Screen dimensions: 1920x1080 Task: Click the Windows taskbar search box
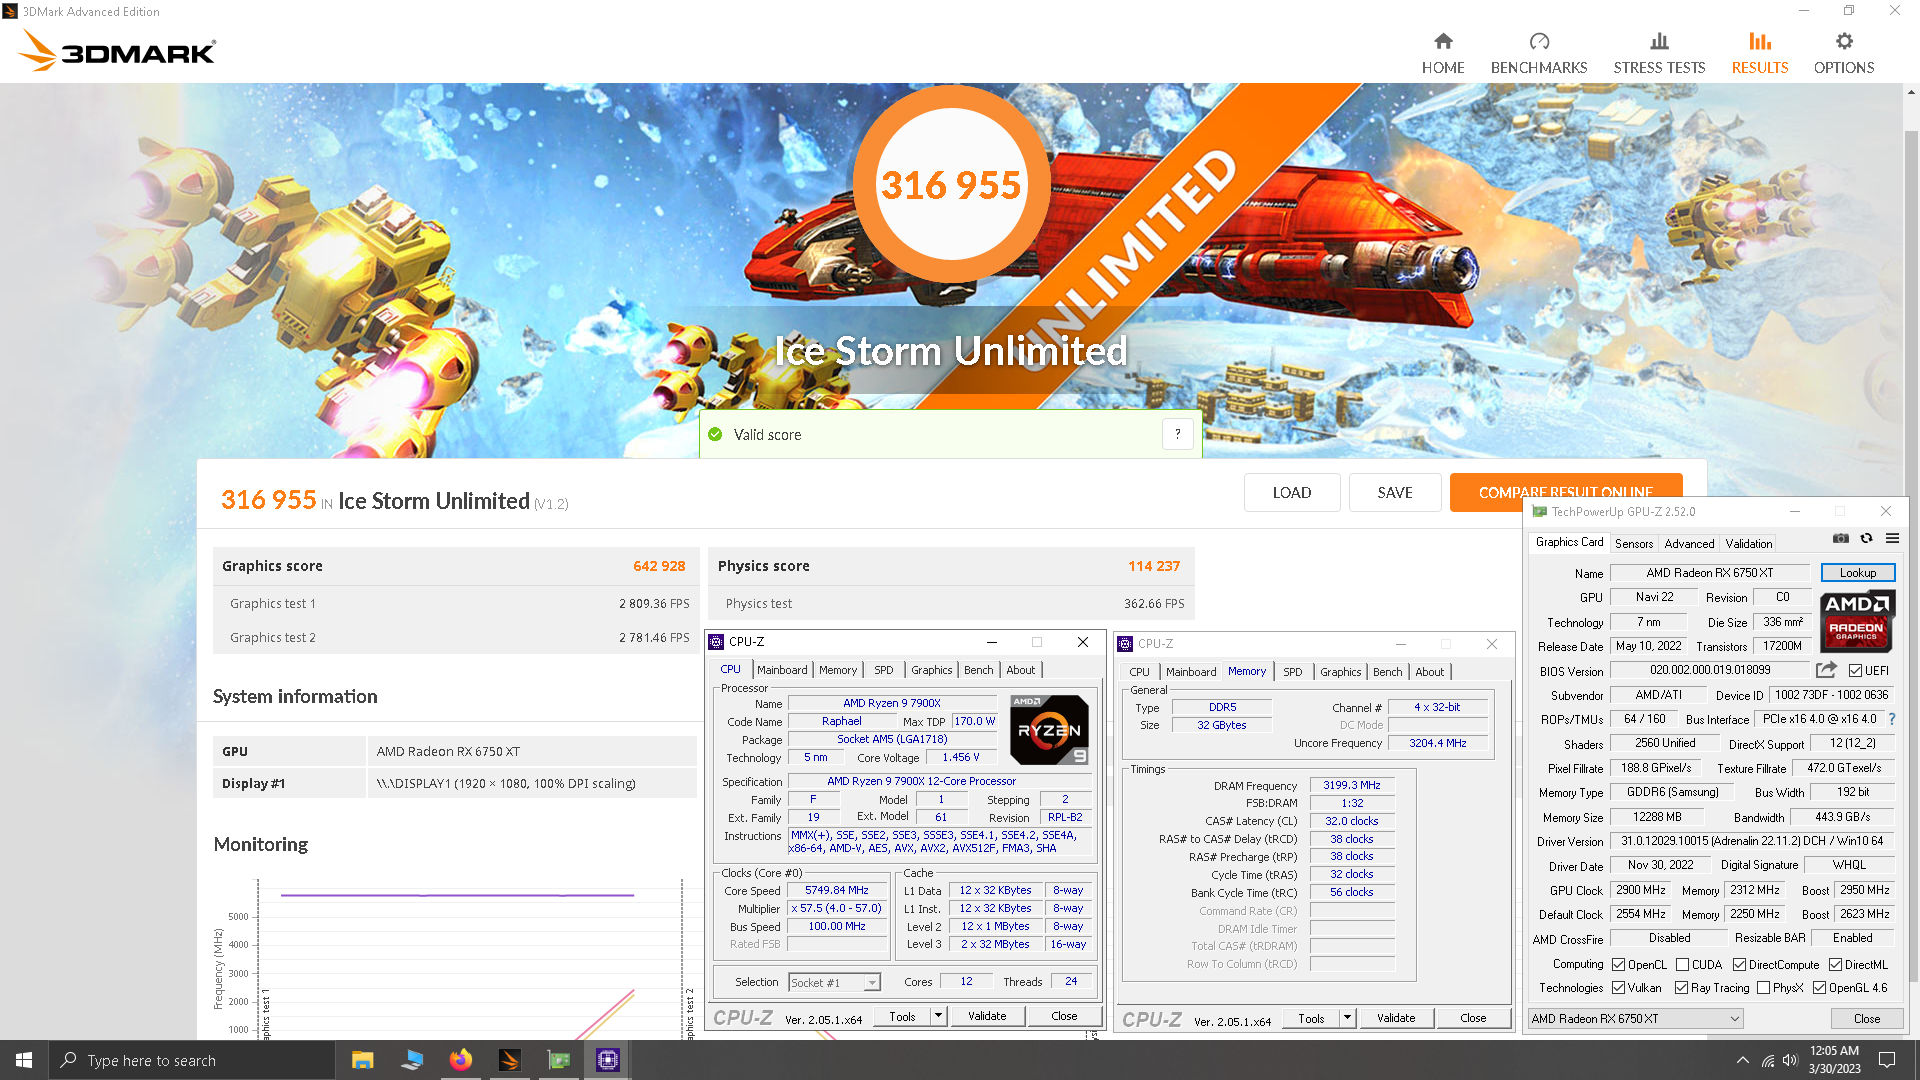[190, 1060]
